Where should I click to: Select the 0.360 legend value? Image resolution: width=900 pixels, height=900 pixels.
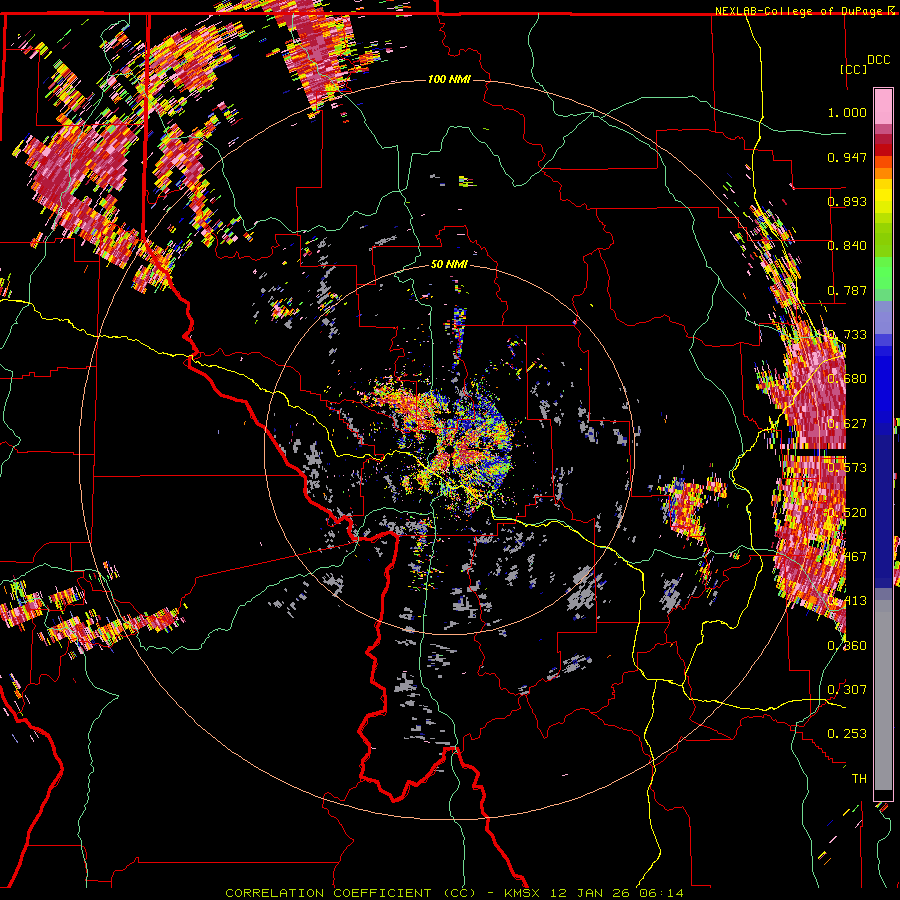(x=847, y=646)
